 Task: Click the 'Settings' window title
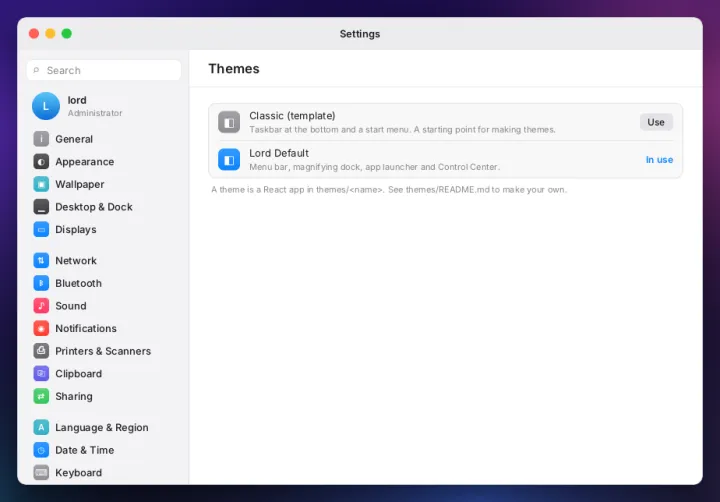360,34
